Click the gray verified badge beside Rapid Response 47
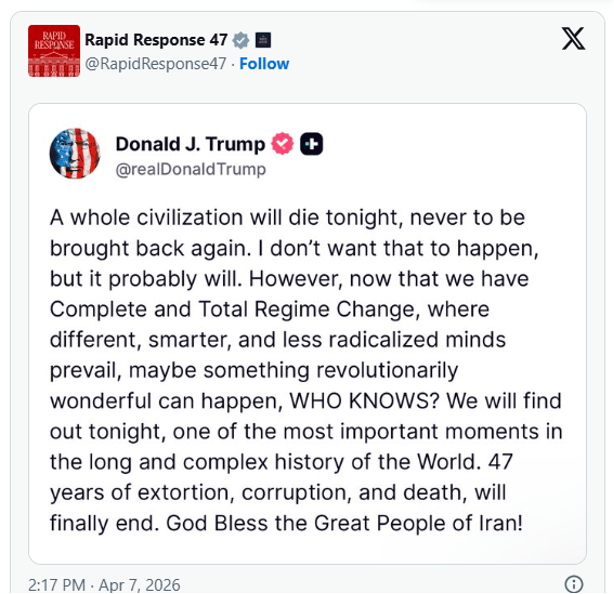This screenshot has width=614, height=594. (240, 41)
